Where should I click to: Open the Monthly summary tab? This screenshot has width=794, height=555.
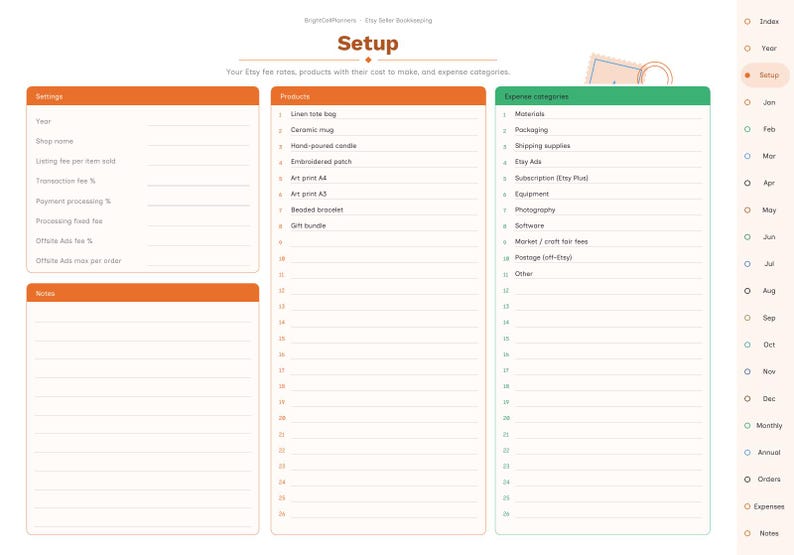(x=765, y=425)
